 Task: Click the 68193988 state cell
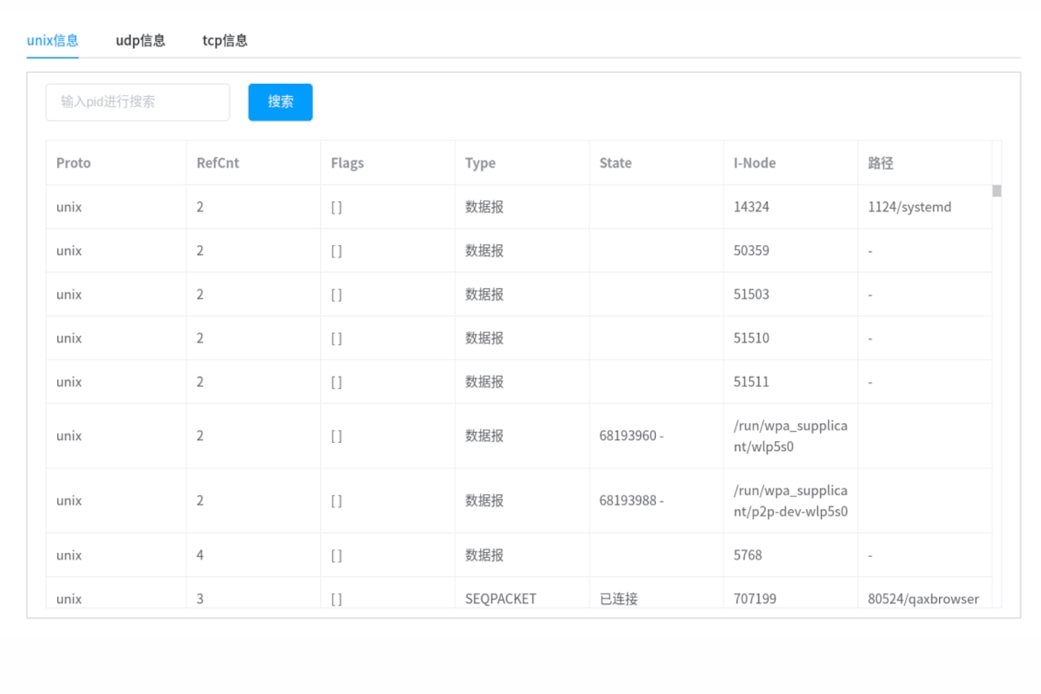point(631,500)
